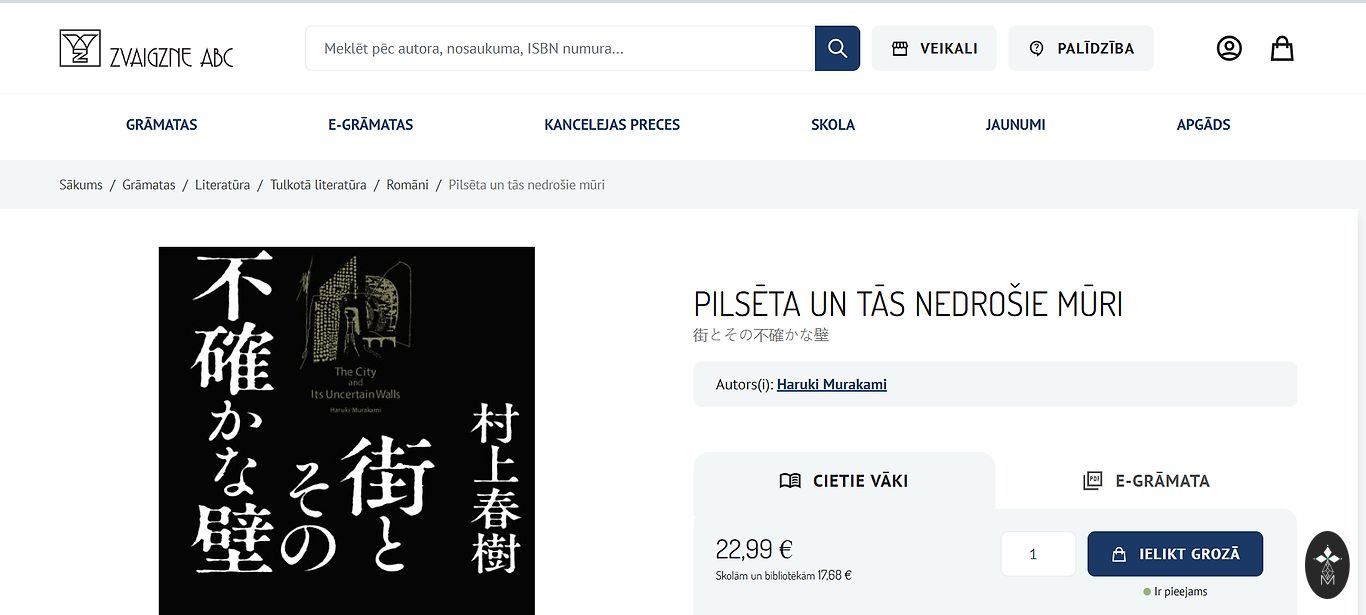Select the E-grāmata format tab
Screen dimensions: 1366x615
pyautogui.click(x=1146, y=481)
